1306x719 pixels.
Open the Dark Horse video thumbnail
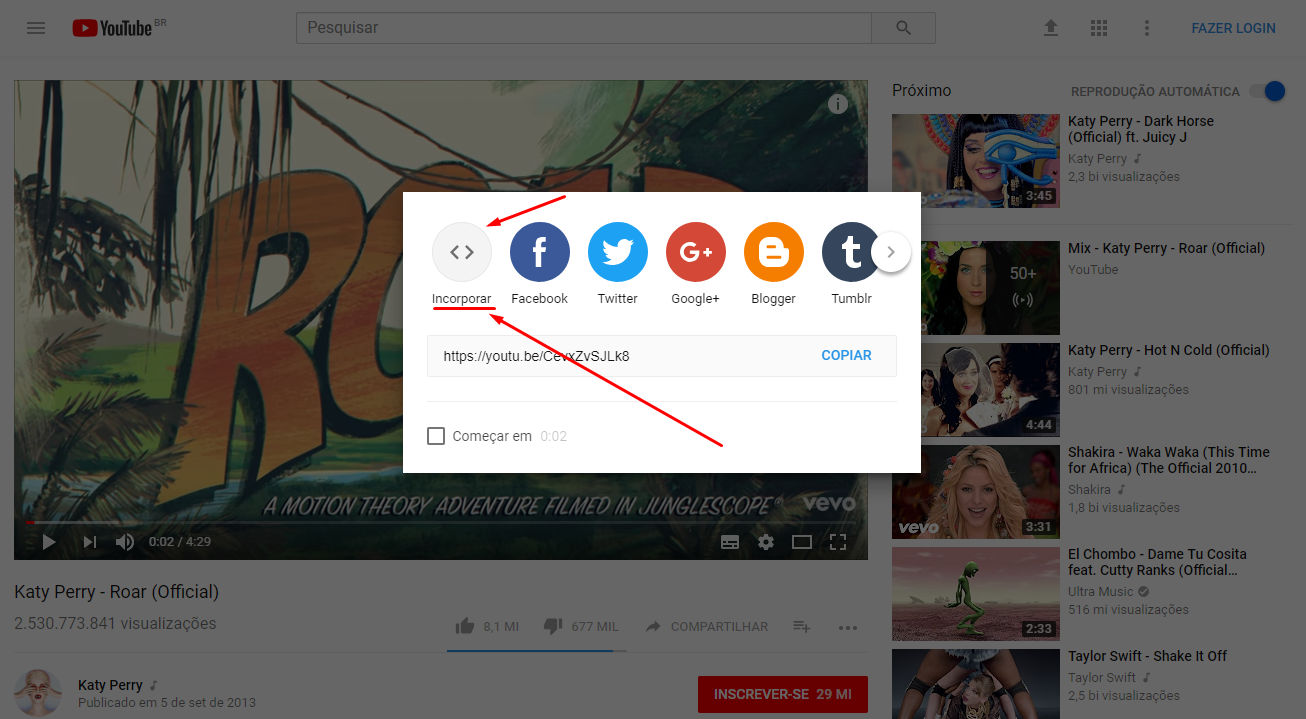pyautogui.click(x=976, y=161)
